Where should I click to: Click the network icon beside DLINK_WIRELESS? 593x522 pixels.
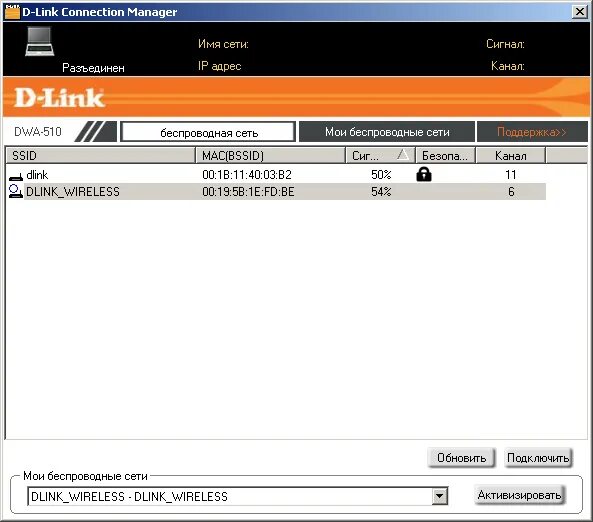click(x=16, y=191)
